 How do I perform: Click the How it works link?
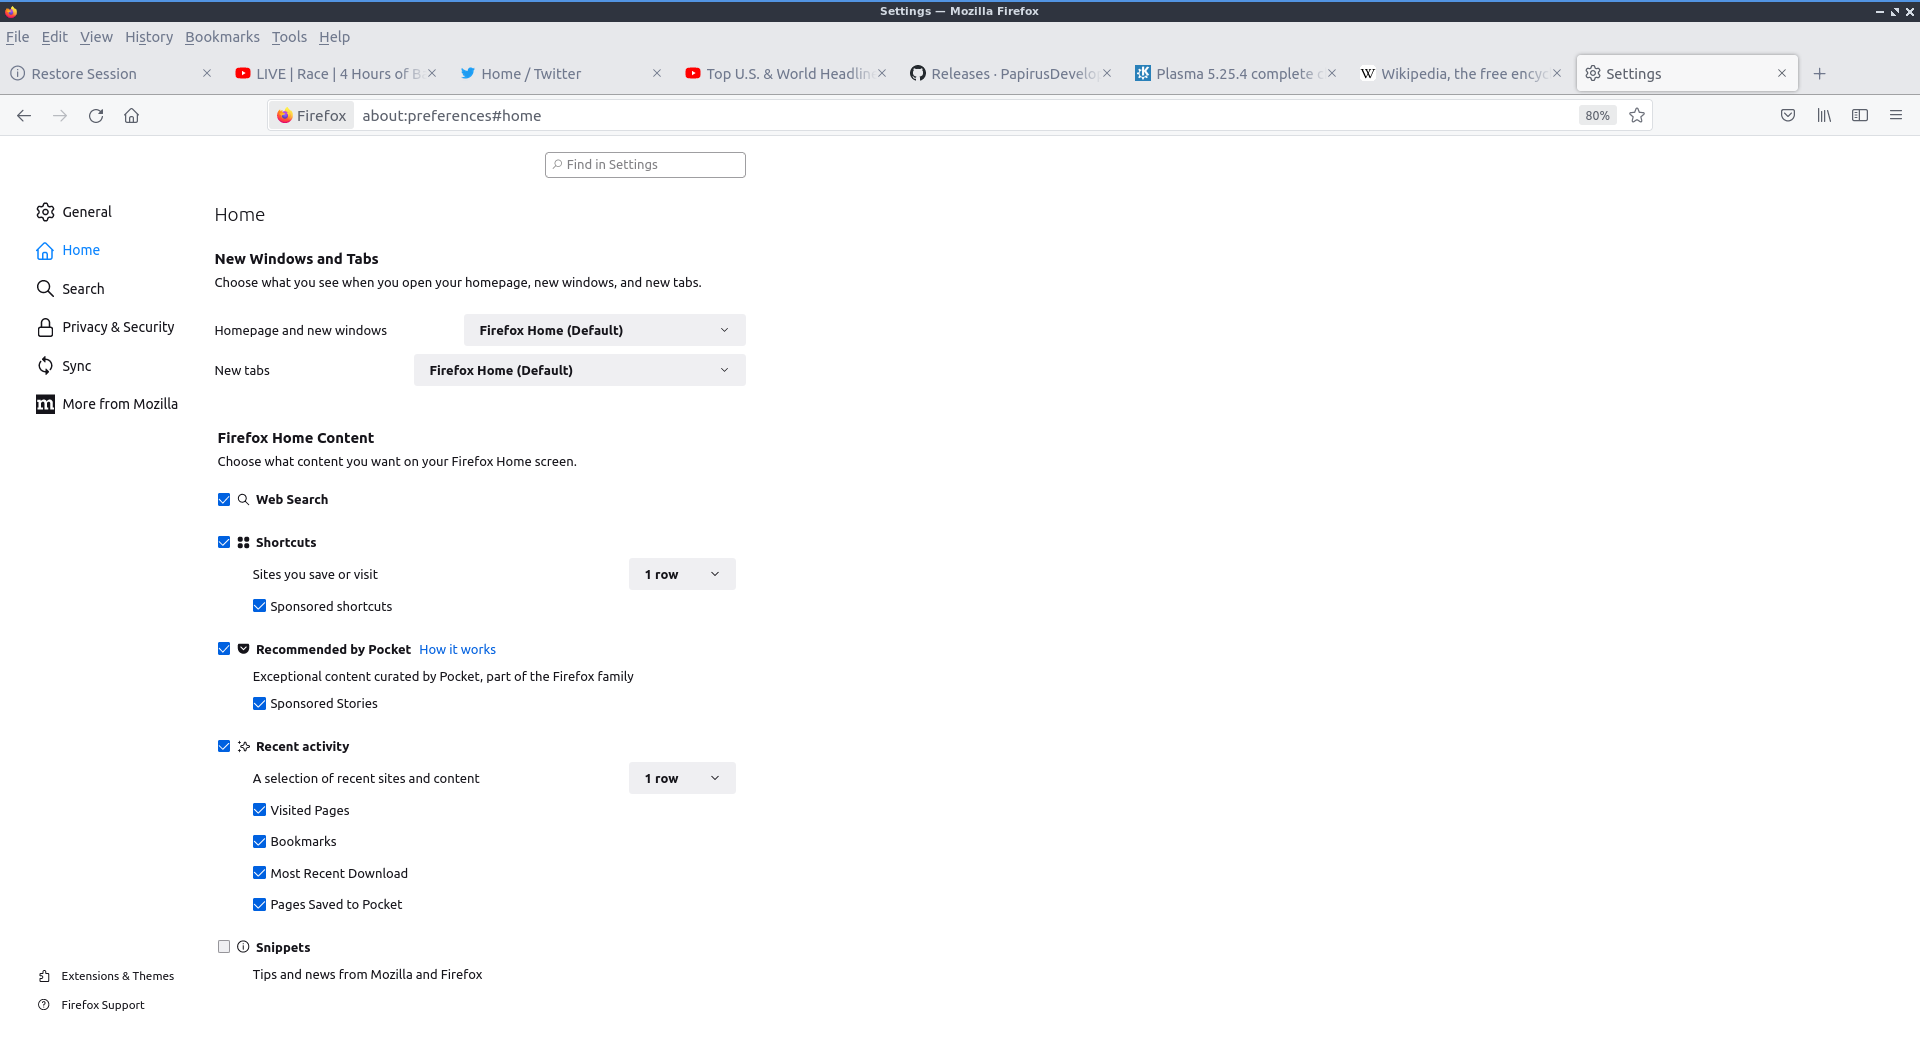point(457,650)
